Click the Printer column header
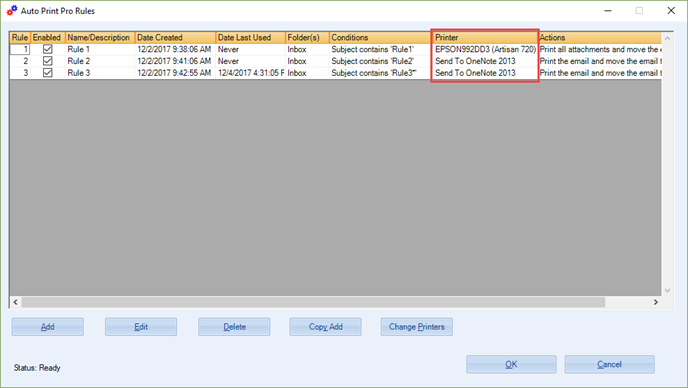Image resolution: width=688 pixels, height=388 pixels. pos(485,37)
